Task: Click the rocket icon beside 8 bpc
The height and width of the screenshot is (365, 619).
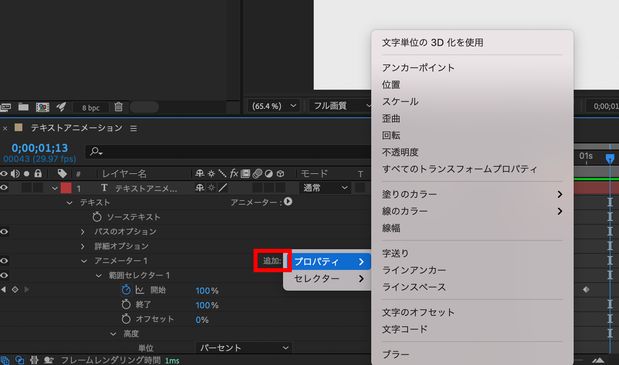Action: tap(61, 107)
